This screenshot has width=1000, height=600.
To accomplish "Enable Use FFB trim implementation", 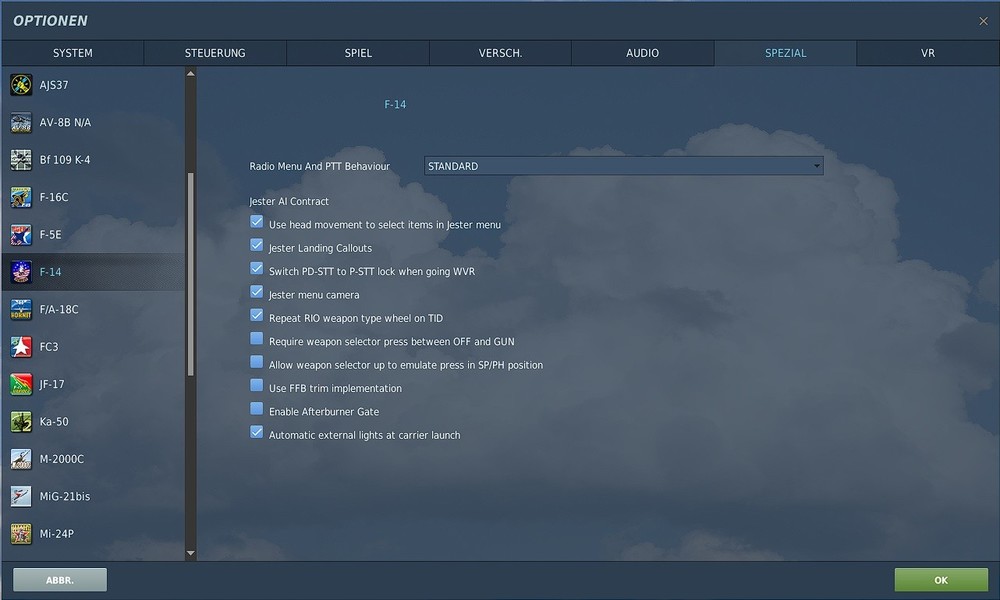I will [x=256, y=386].
